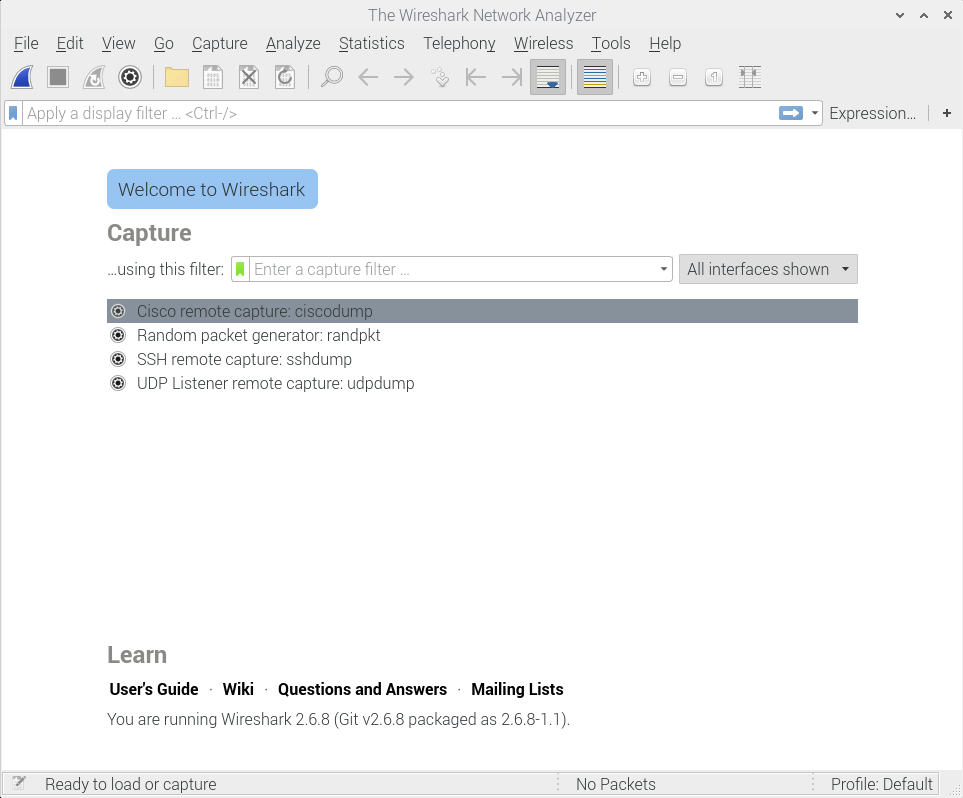The height and width of the screenshot is (798, 963).
Task: Go to specified packet icon
Action: click(440, 77)
